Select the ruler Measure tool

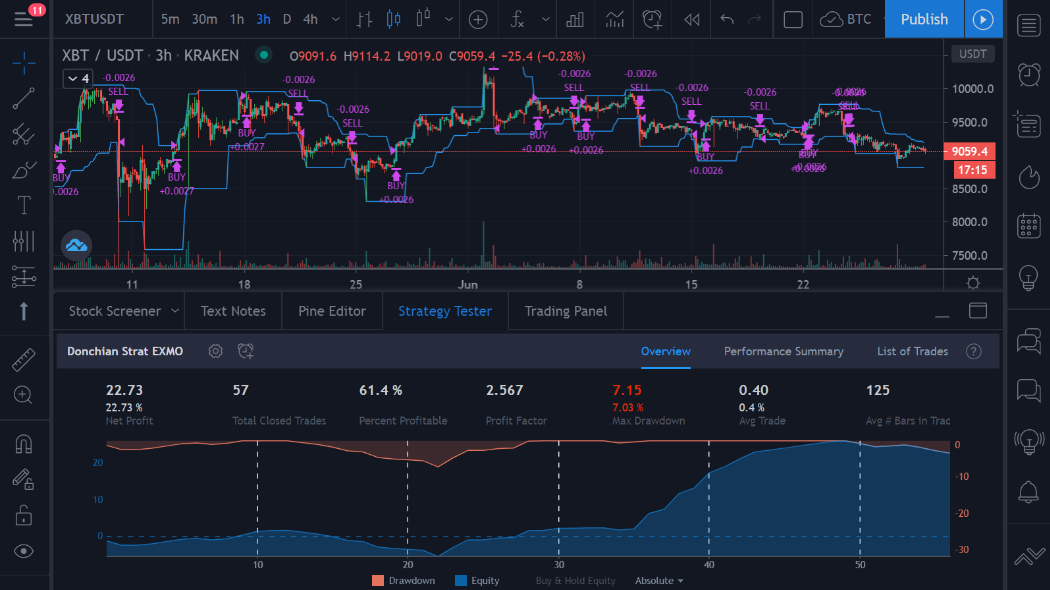click(24, 358)
